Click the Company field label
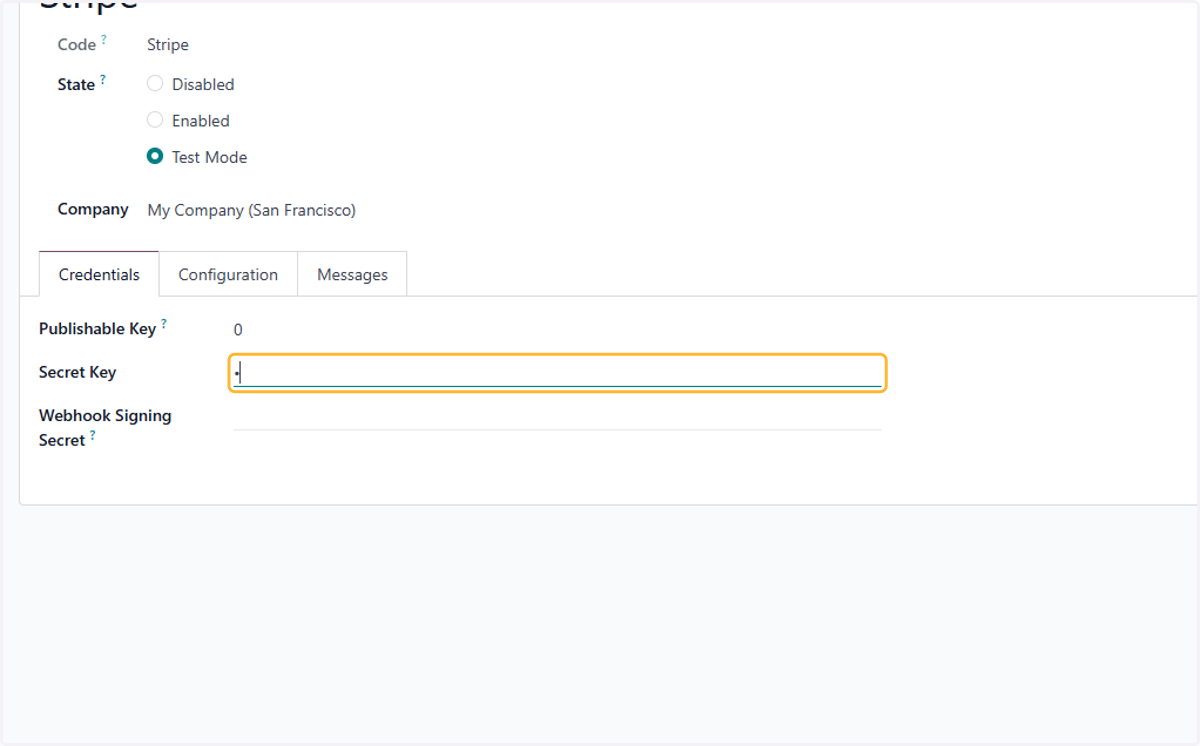The width and height of the screenshot is (1200, 746). coord(93,209)
